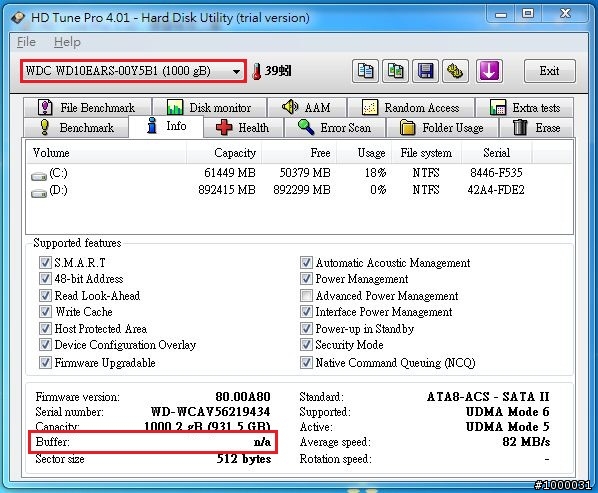Click the 892299 MB free space value
Viewport: 598px width, 493px height.
pyautogui.click(x=302, y=190)
